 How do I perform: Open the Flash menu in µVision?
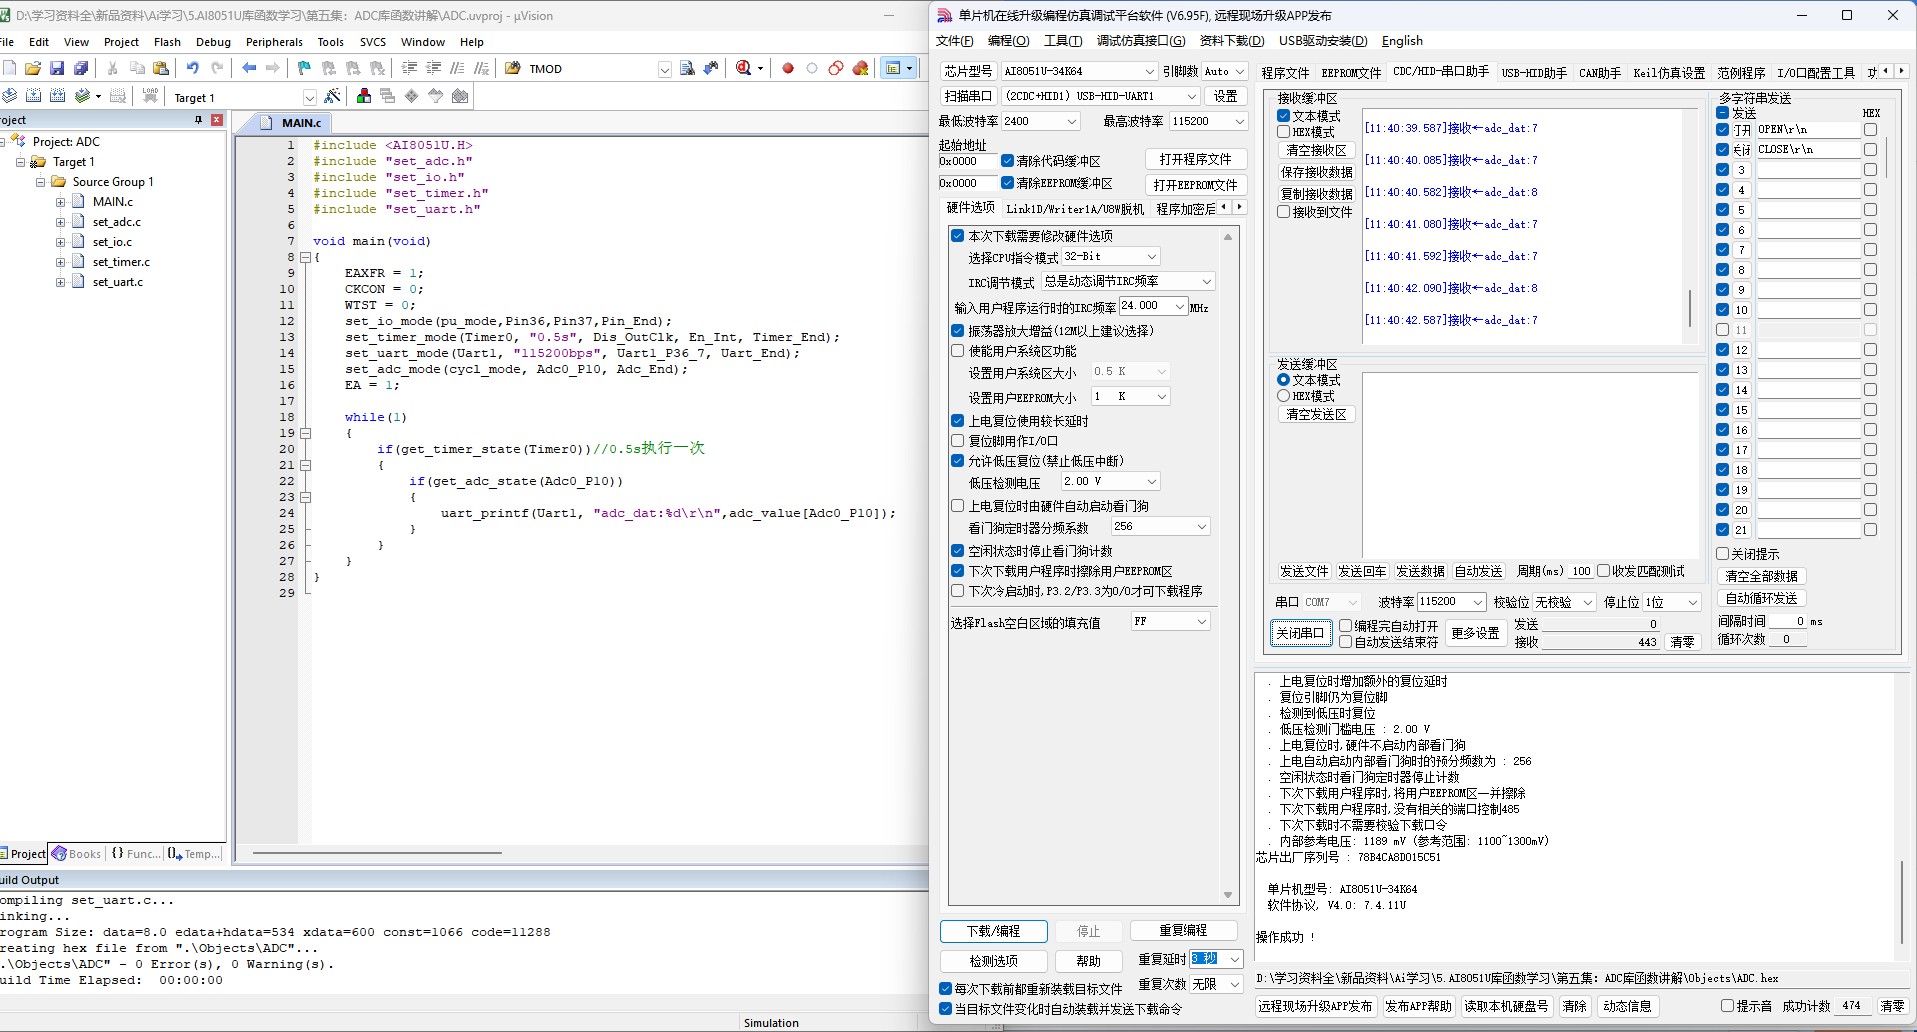coord(167,42)
